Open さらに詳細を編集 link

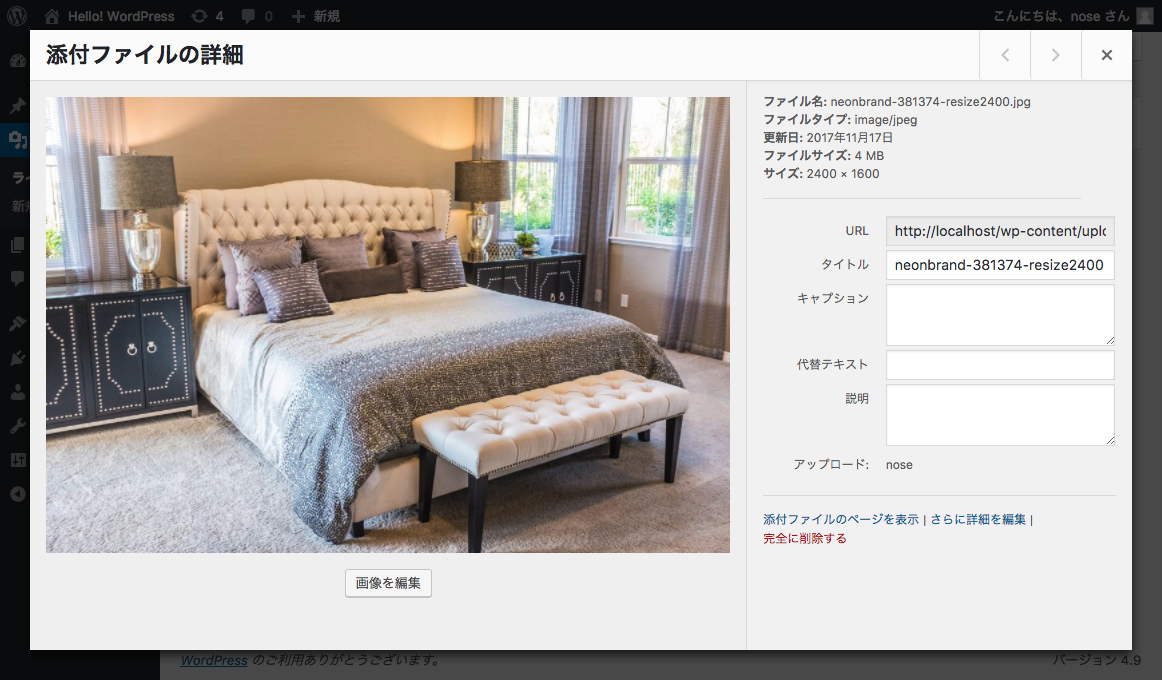(x=978, y=519)
